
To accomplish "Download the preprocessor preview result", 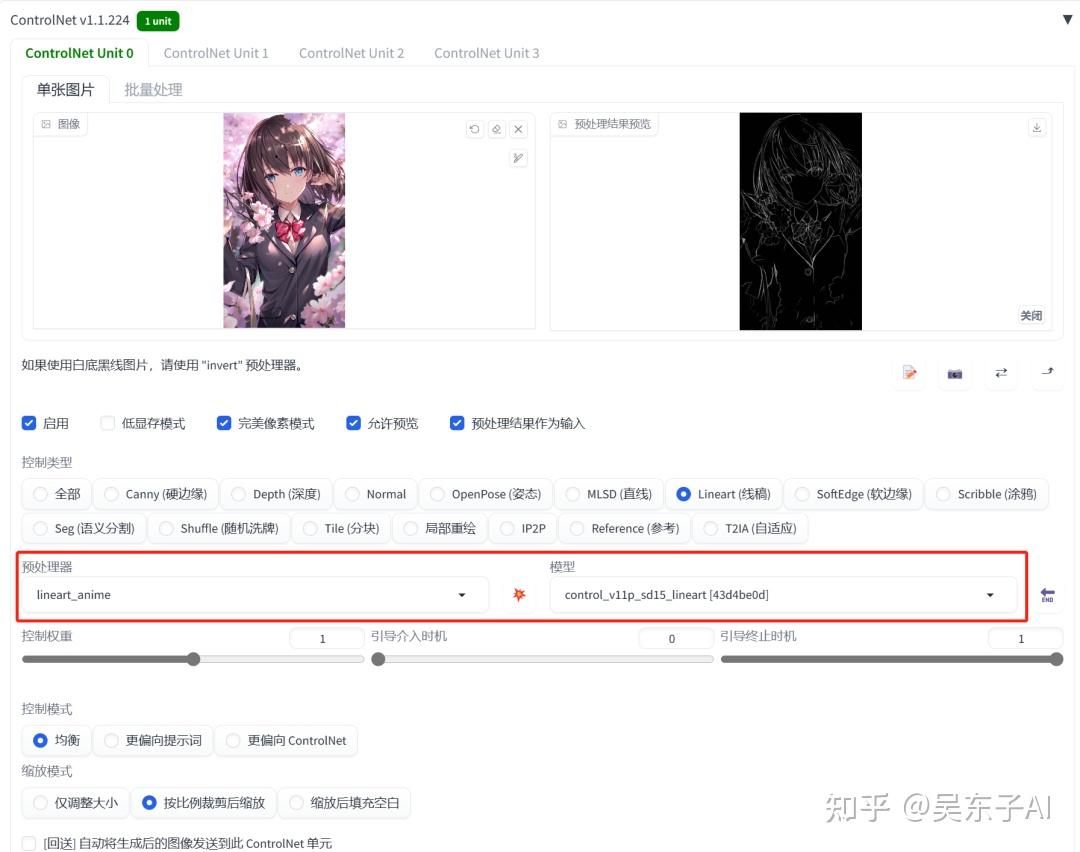I will pos(1037,128).
